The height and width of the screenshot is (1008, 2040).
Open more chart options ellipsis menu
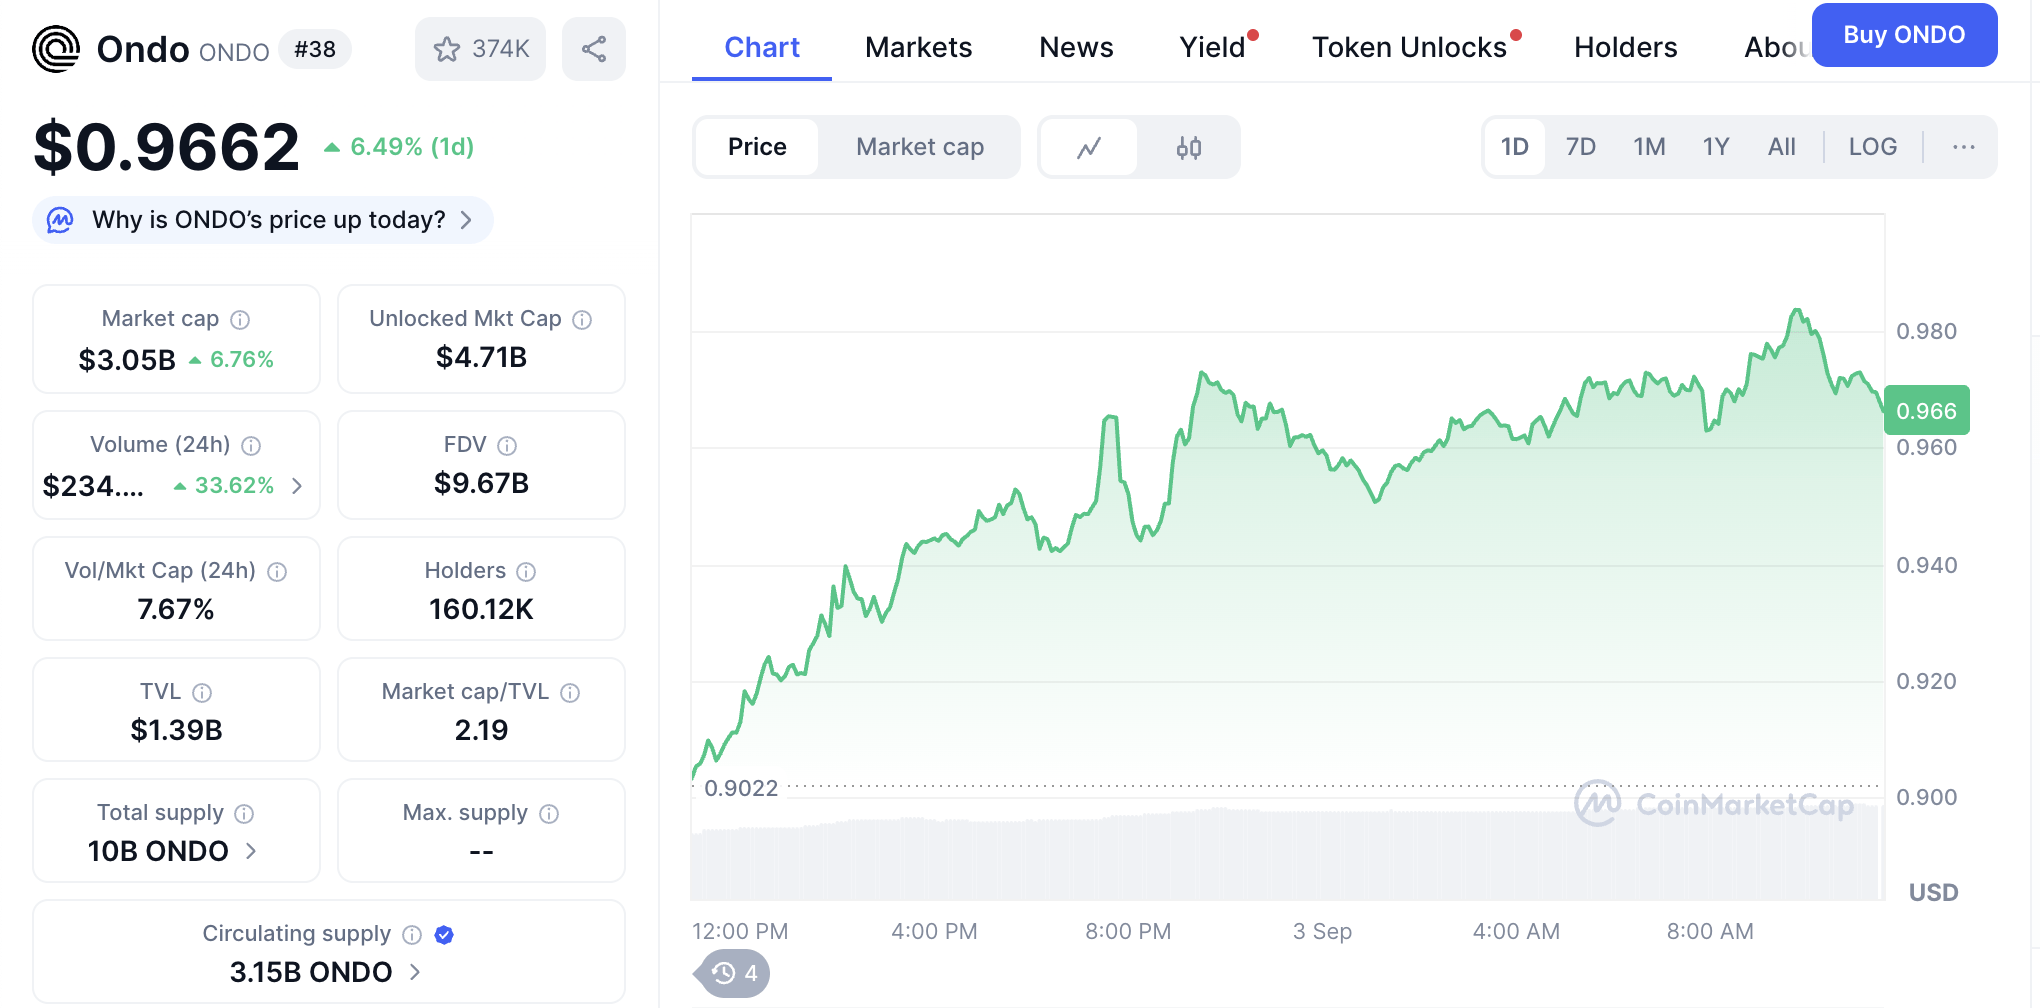pos(1963,147)
